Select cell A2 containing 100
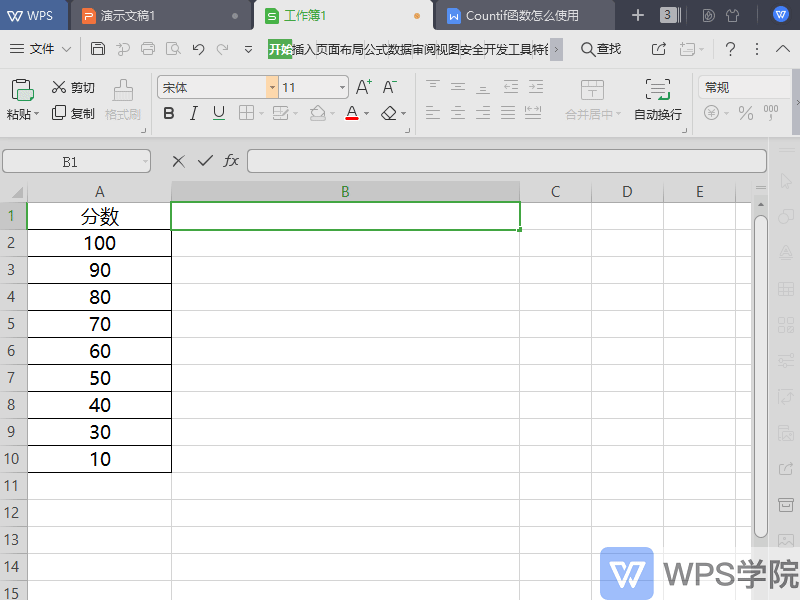Viewport: 800px width, 600px height. click(x=99, y=243)
